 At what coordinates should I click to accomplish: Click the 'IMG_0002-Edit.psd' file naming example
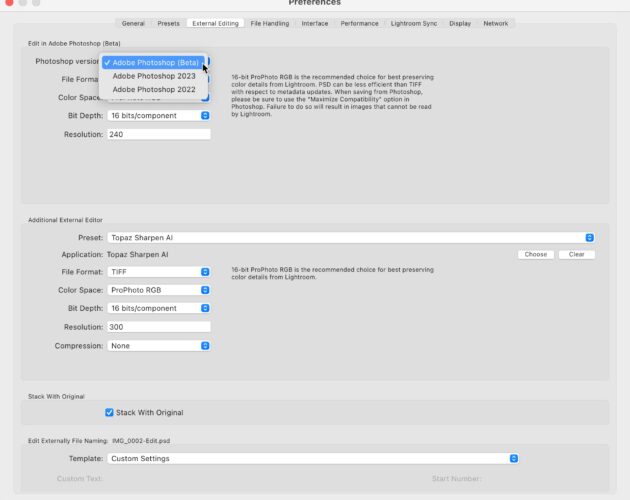point(141,441)
